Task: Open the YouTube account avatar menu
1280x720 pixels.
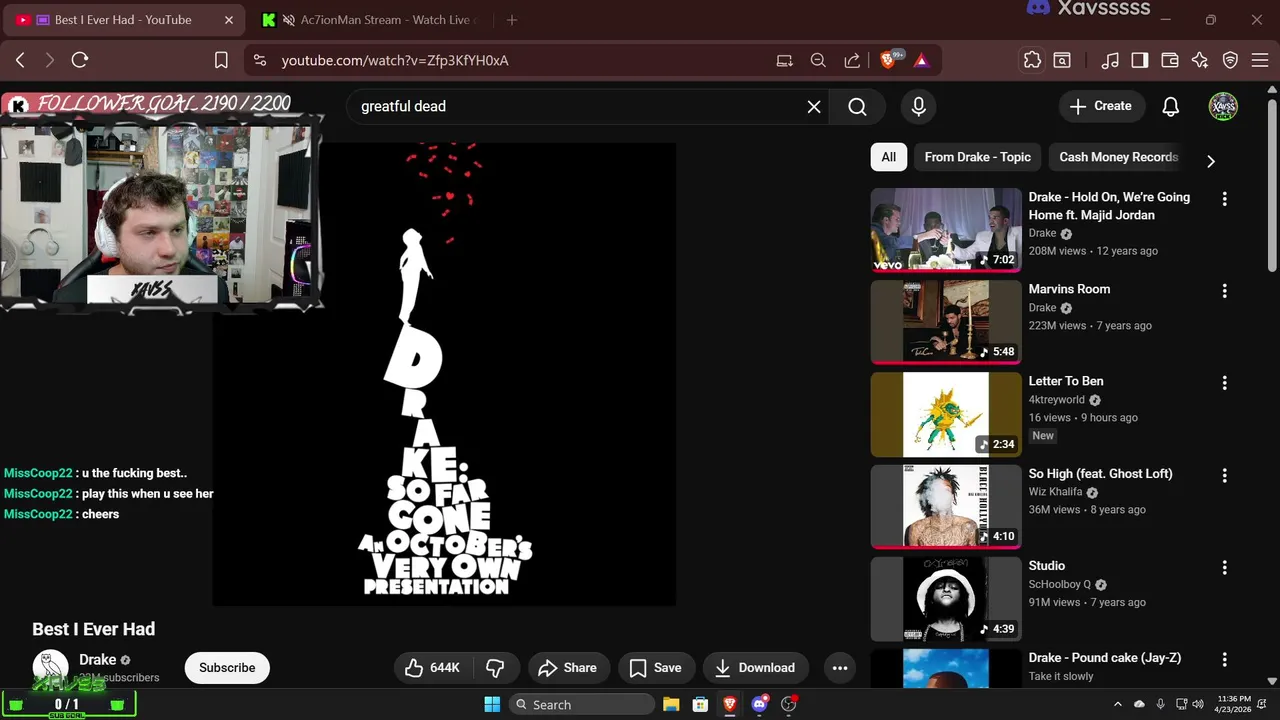Action: 1223,106
